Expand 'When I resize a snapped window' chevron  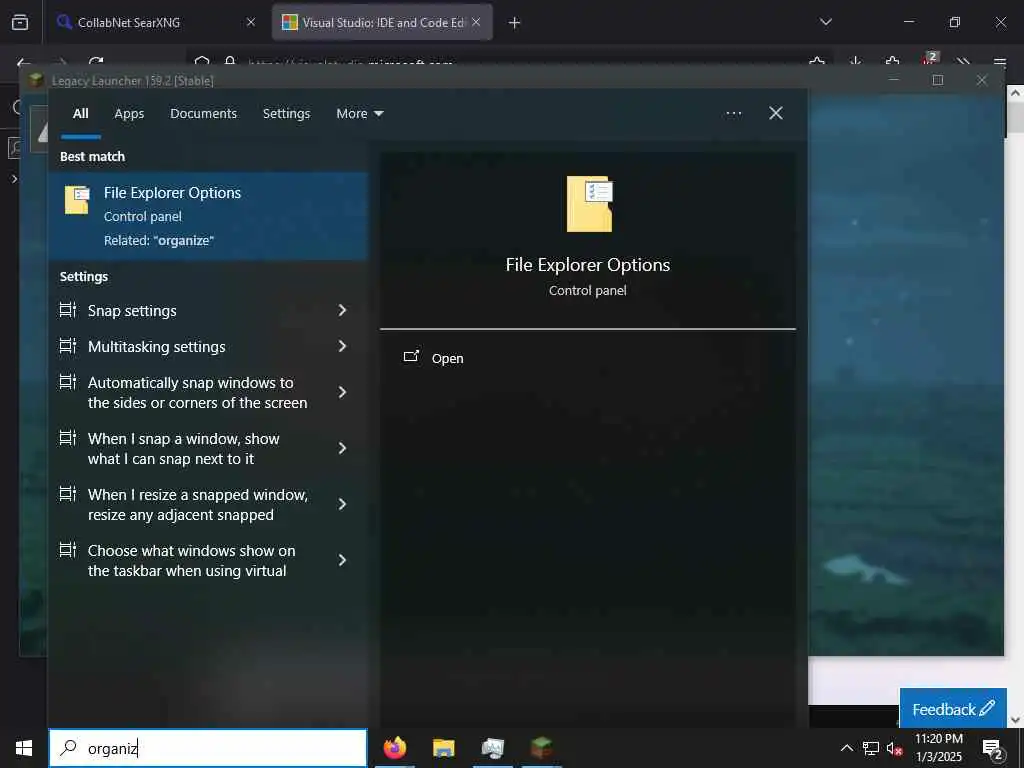click(342, 504)
